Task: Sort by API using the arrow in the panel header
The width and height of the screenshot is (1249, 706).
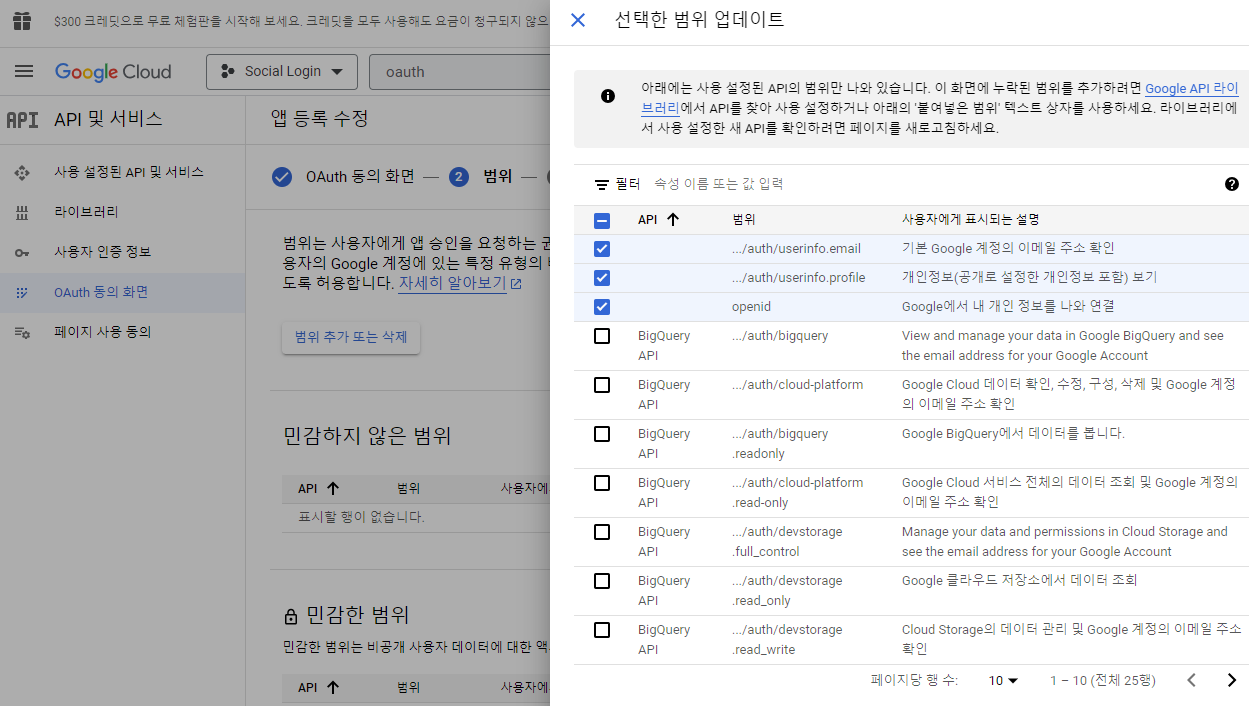Action: (673, 219)
